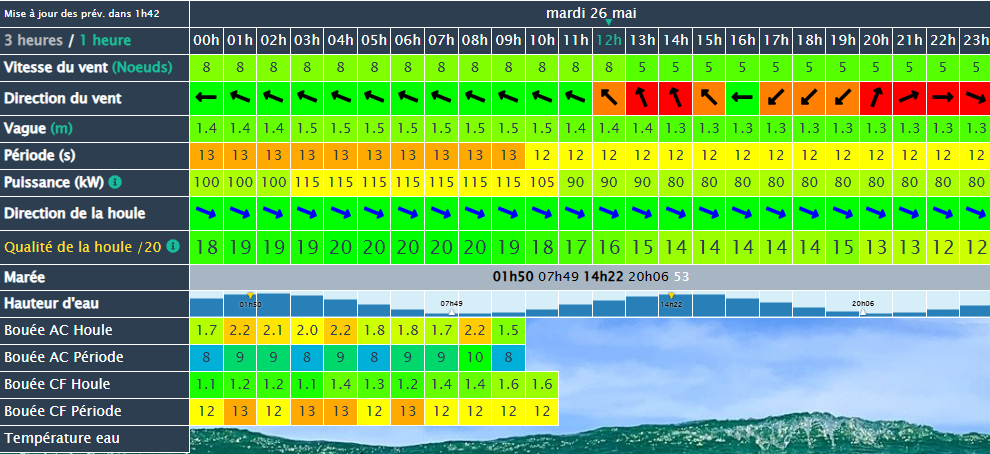Click the 22h eastward wind direction arrow
Image resolution: width=990 pixels, height=454 pixels.
pos(943,98)
